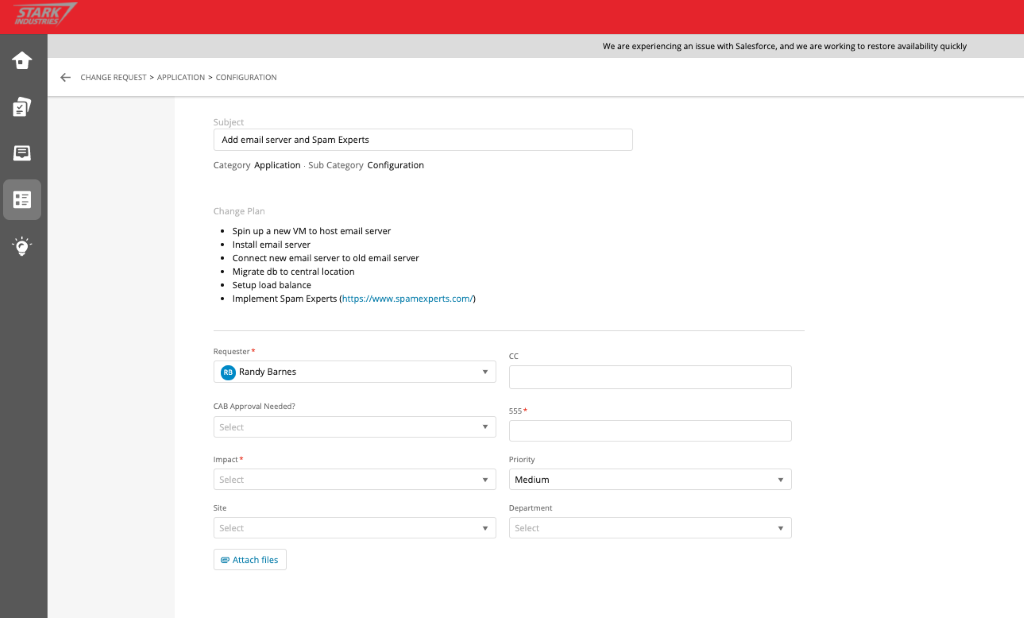Image resolution: width=1024 pixels, height=618 pixels.
Task: Click 'Migrate db to central location' bullet
Action: pos(293,272)
